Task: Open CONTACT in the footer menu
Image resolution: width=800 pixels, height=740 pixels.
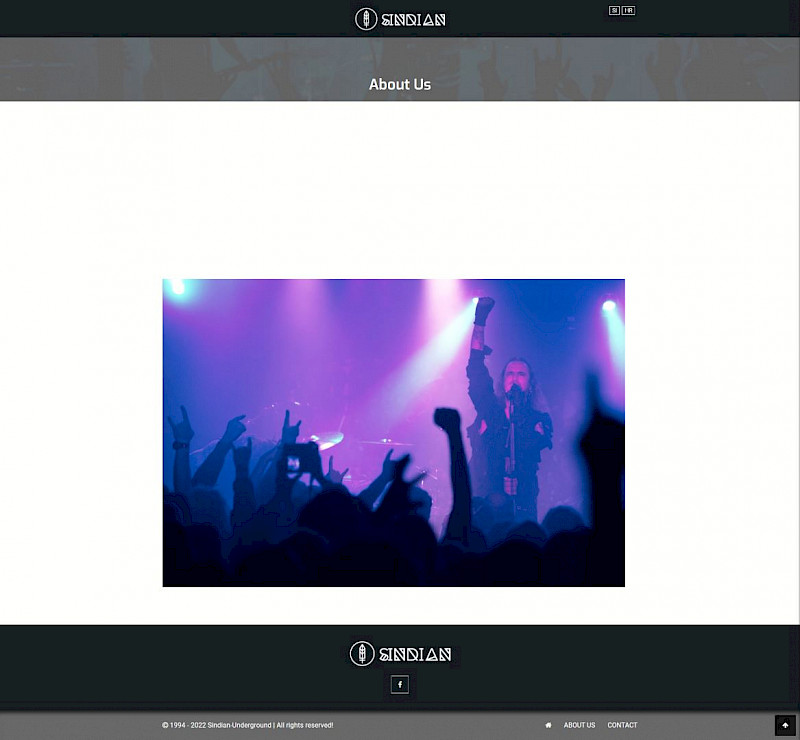Action: pyautogui.click(x=622, y=725)
